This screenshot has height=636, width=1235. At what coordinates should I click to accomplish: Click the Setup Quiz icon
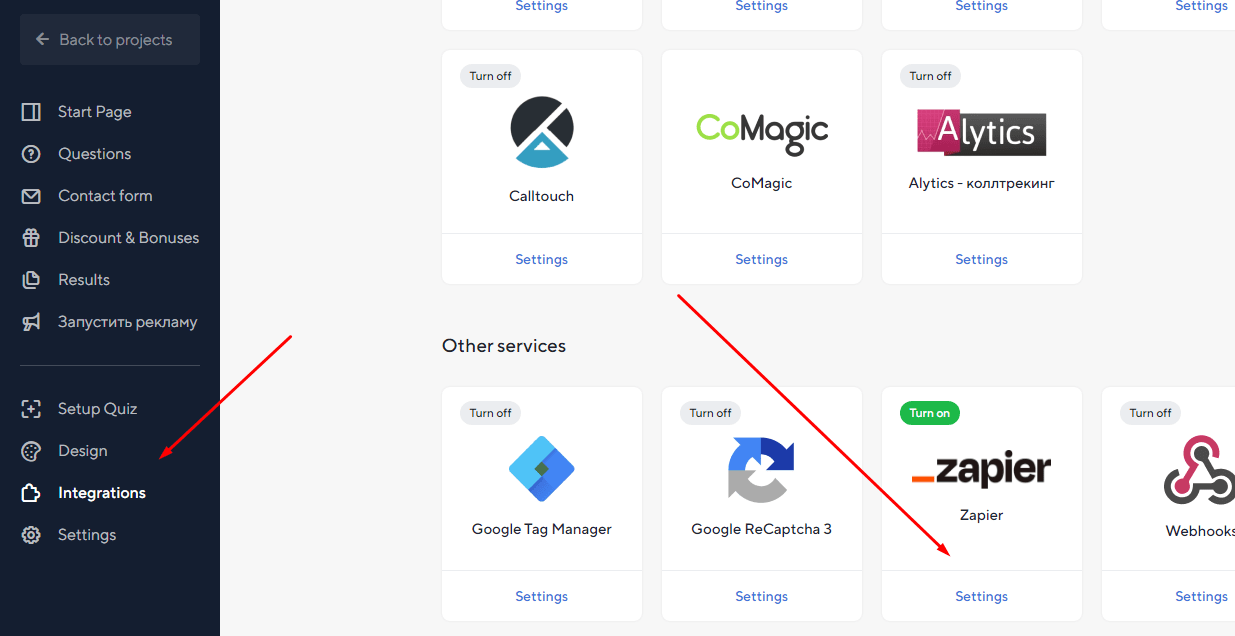[x=31, y=409]
